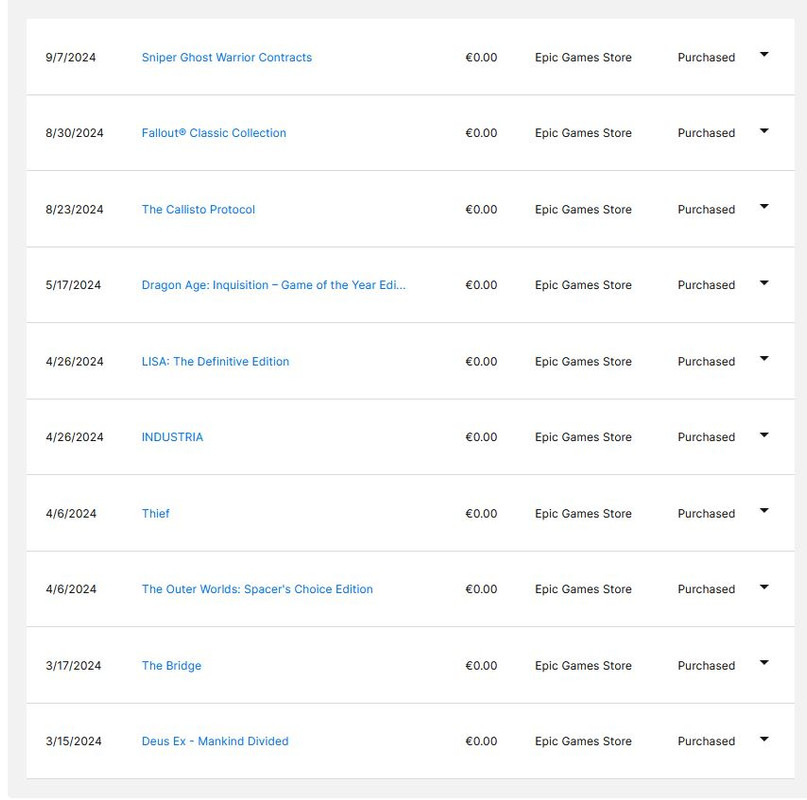
Task: Expand the Dragon Age: Inquisition row arrow
Action: 764,282
